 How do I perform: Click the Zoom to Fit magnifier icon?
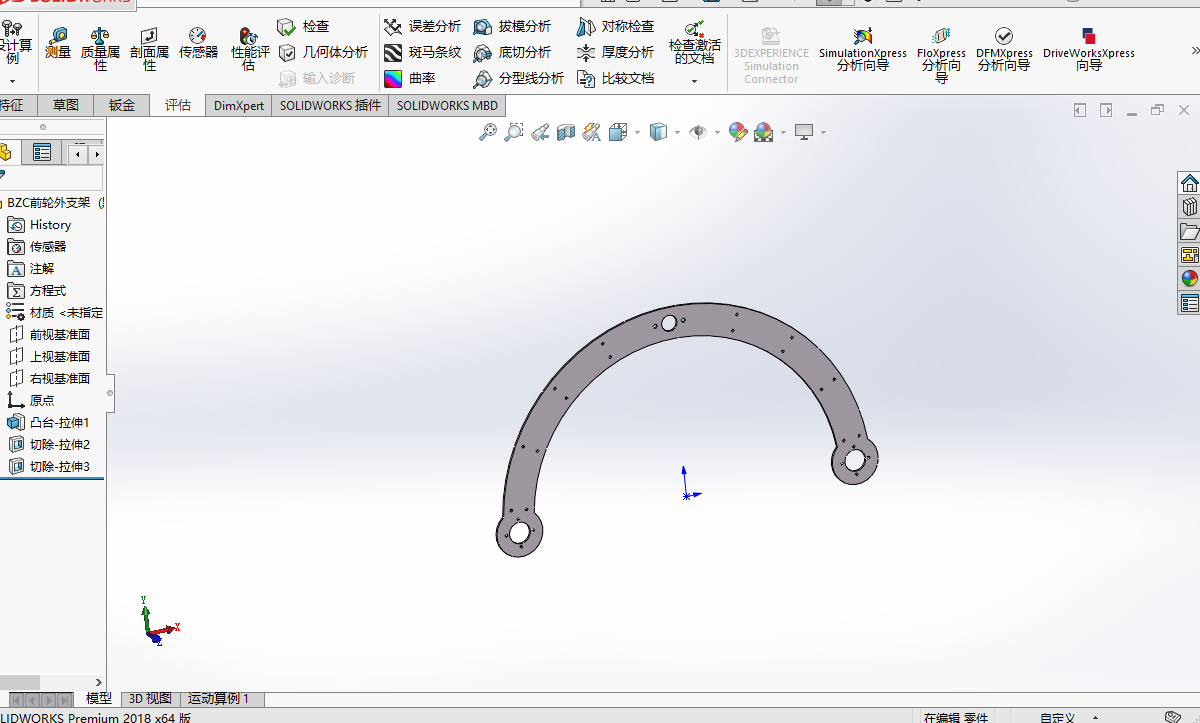[x=488, y=132]
